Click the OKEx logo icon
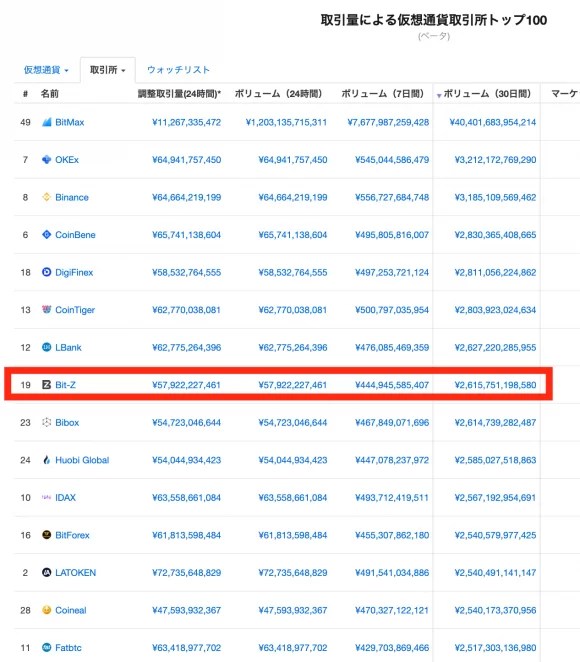The width and height of the screenshot is (580, 662). (46, 160)
